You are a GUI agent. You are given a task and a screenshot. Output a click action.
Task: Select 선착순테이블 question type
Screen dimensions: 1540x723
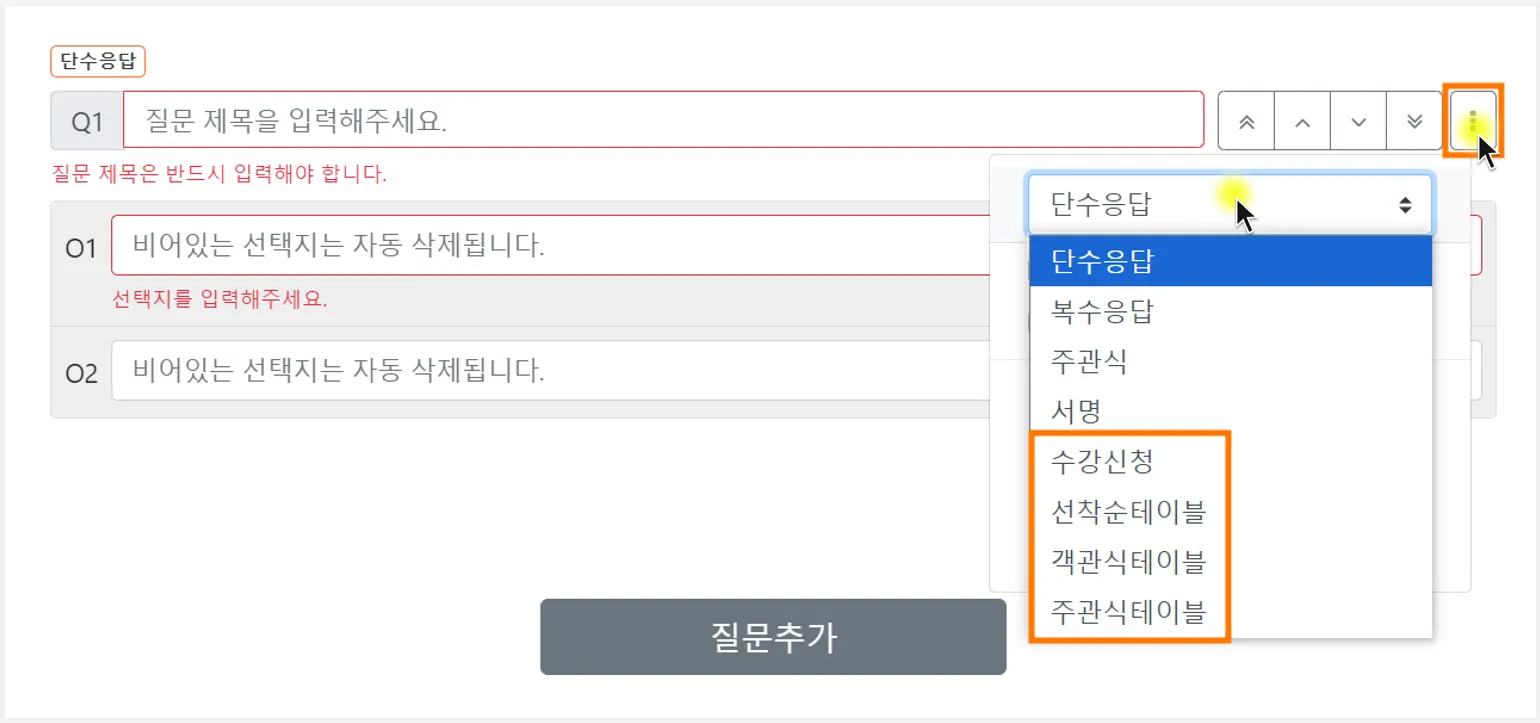click(x=1128, y=512)
